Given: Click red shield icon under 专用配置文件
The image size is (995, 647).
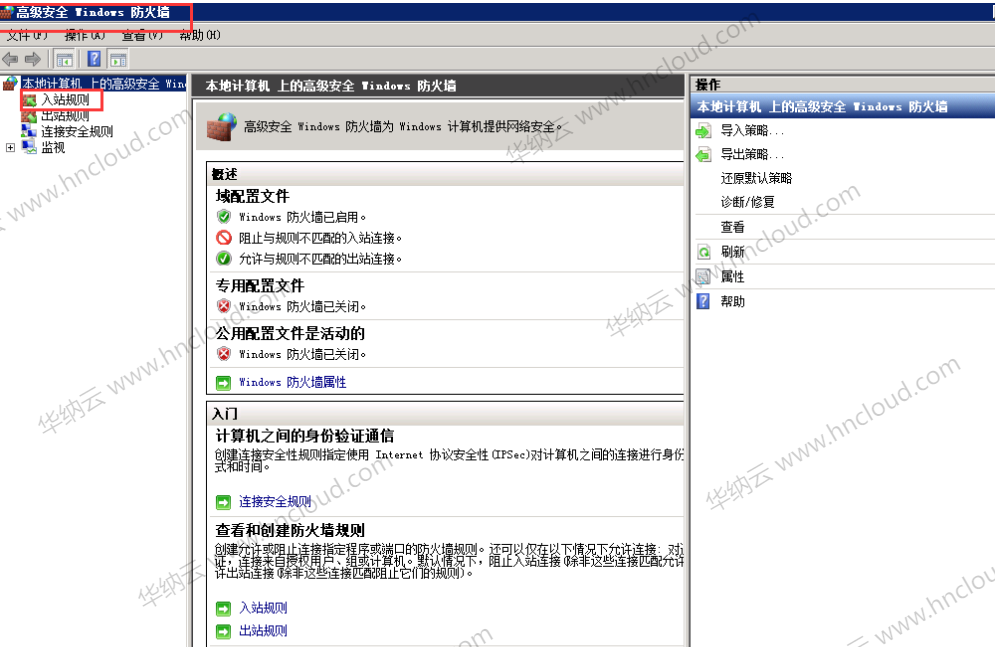Looking at the screenshot, I should 224,306.
